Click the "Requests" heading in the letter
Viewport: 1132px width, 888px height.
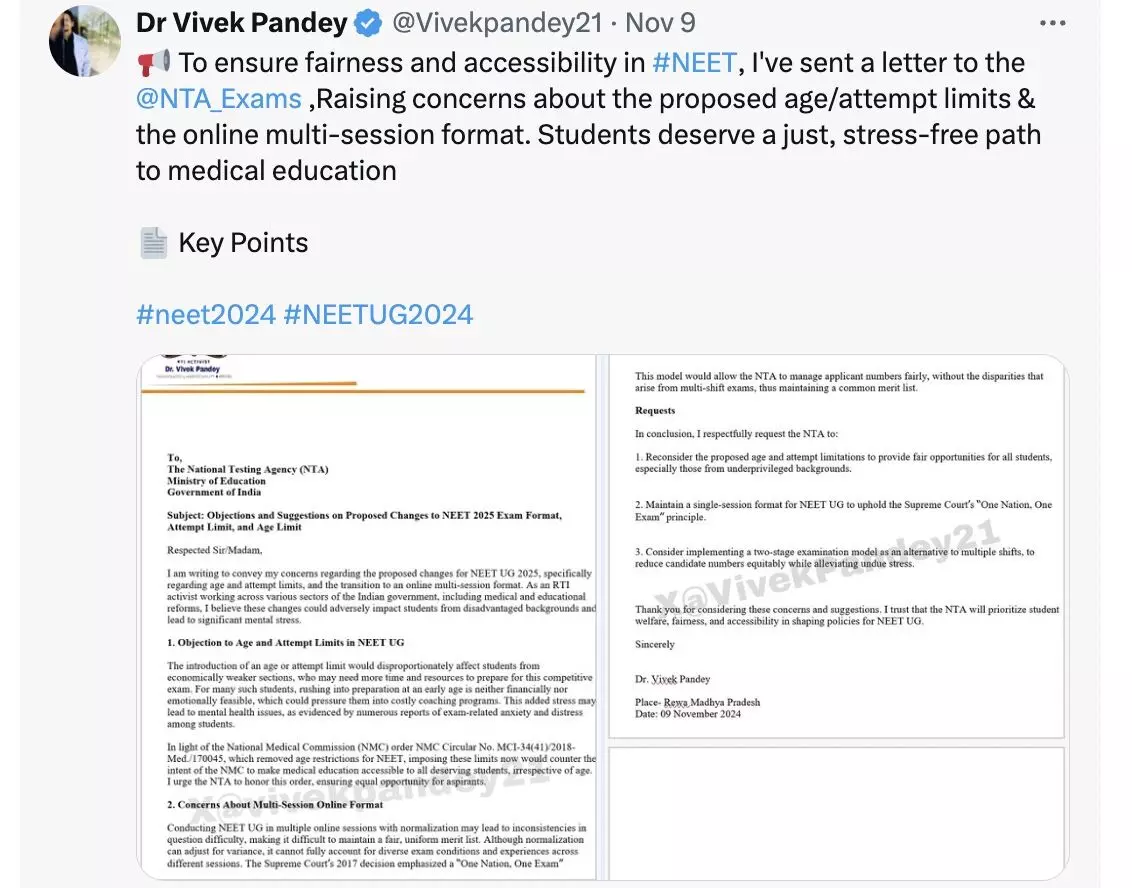click(655, 411)
